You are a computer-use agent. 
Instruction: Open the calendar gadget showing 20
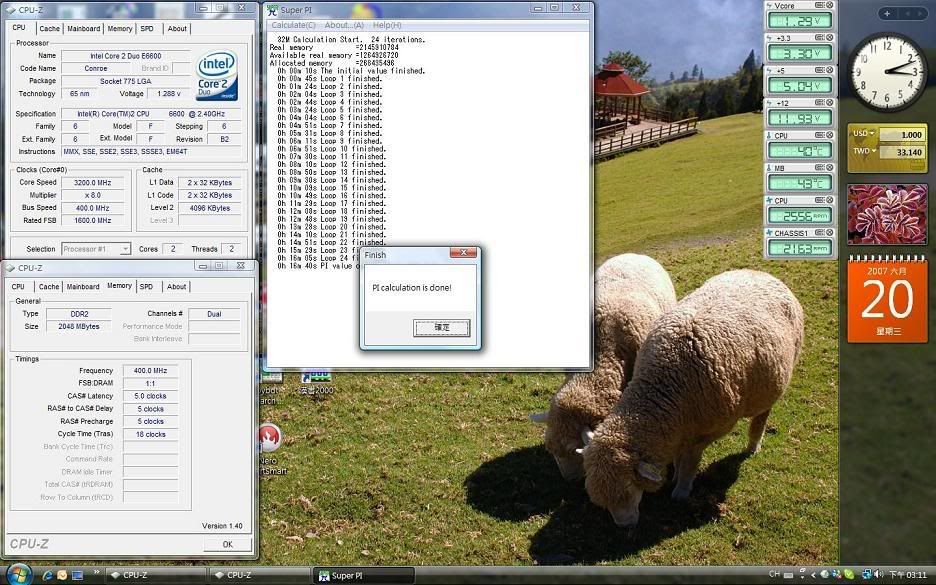[x=887, y=299]
